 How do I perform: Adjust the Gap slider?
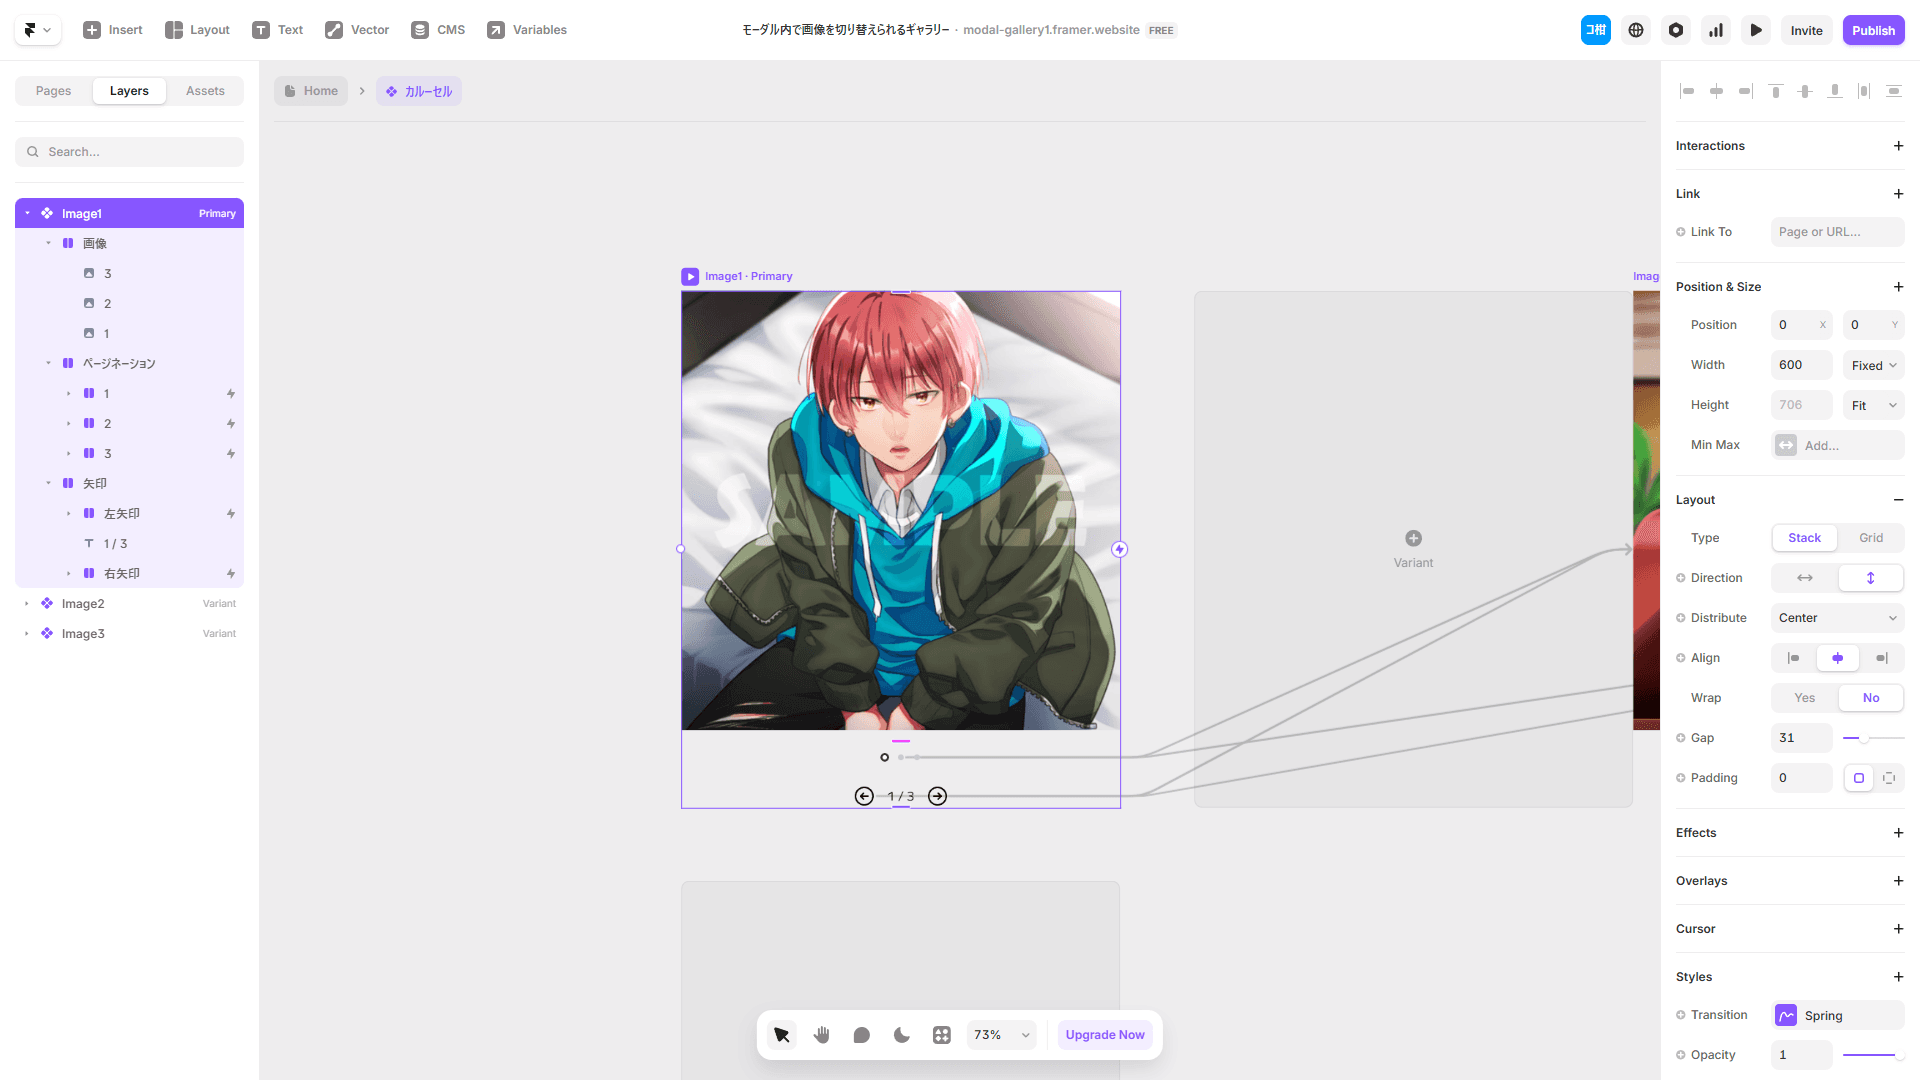click(x=1864, y=738)
